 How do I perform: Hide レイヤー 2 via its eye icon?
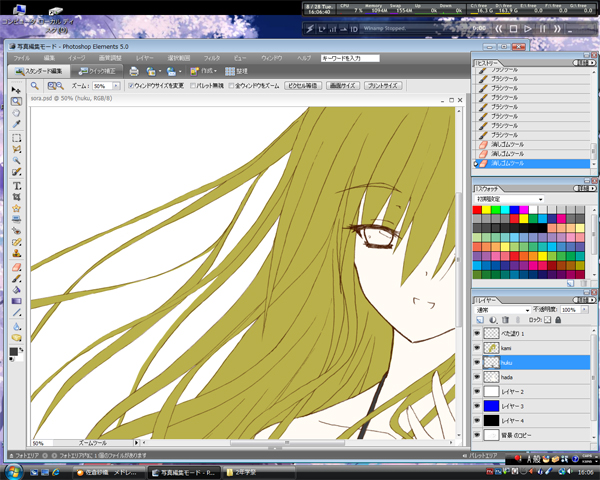(x=477, y=391)
